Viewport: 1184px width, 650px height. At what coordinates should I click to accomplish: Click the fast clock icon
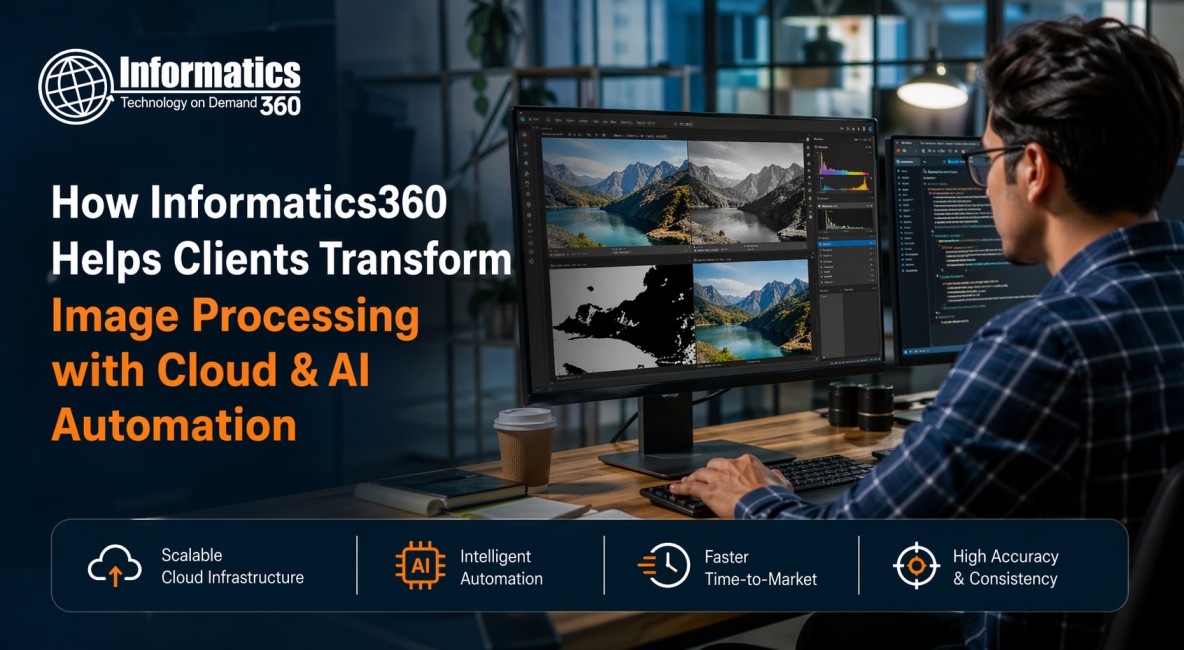pos(664,566)
